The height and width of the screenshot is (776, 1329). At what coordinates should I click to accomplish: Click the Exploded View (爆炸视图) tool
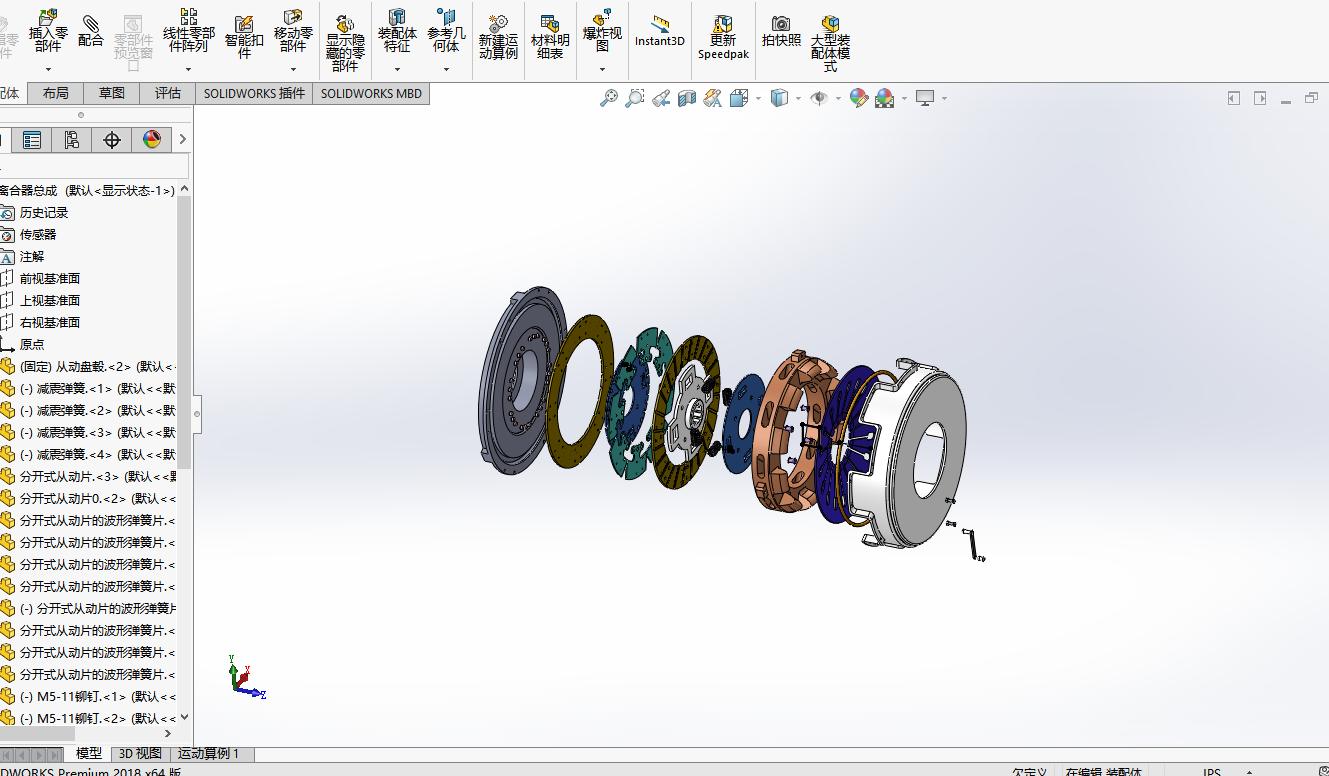tap(602, 31)
